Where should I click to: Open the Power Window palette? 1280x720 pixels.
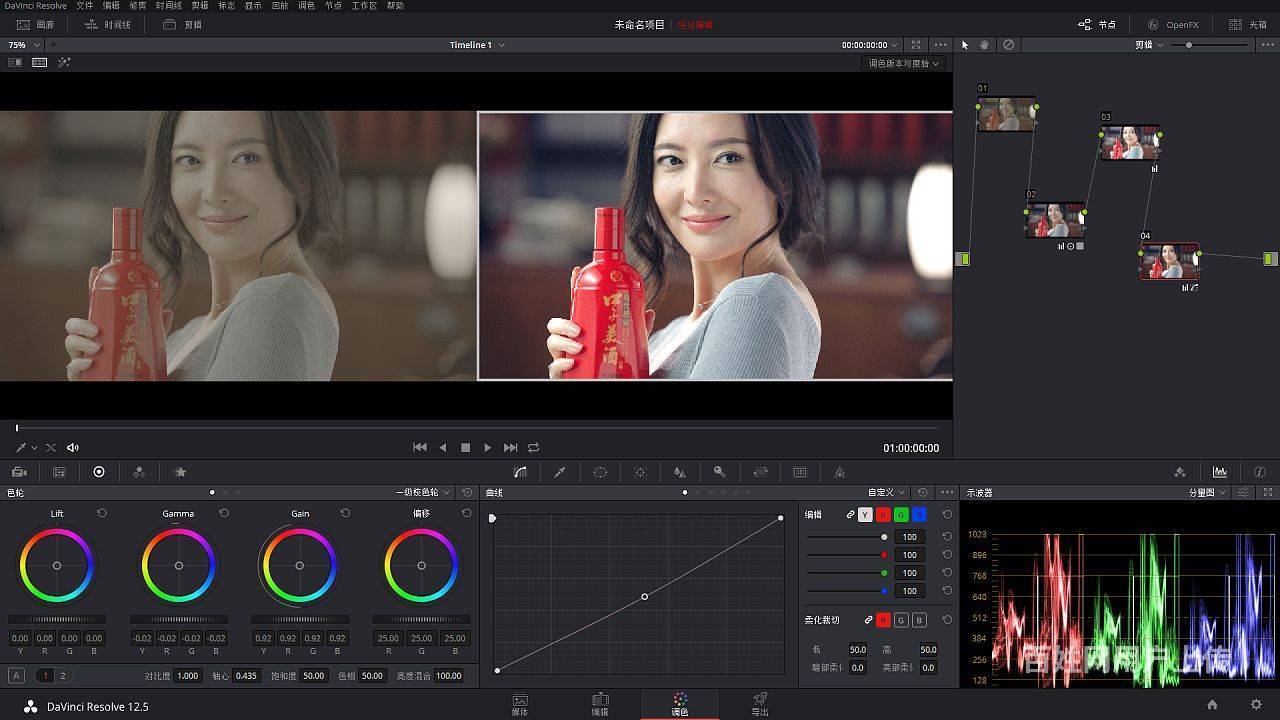600,472
